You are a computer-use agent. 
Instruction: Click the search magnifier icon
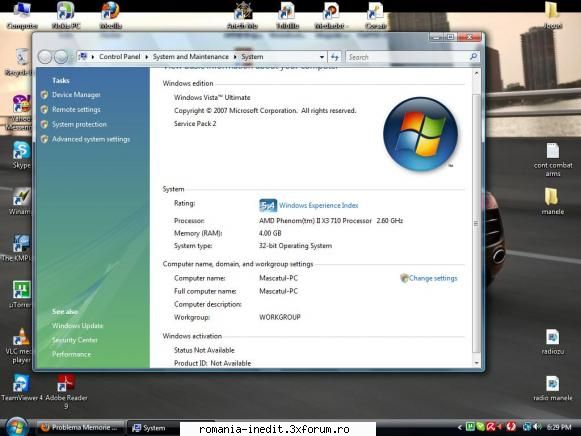point(473,57)
